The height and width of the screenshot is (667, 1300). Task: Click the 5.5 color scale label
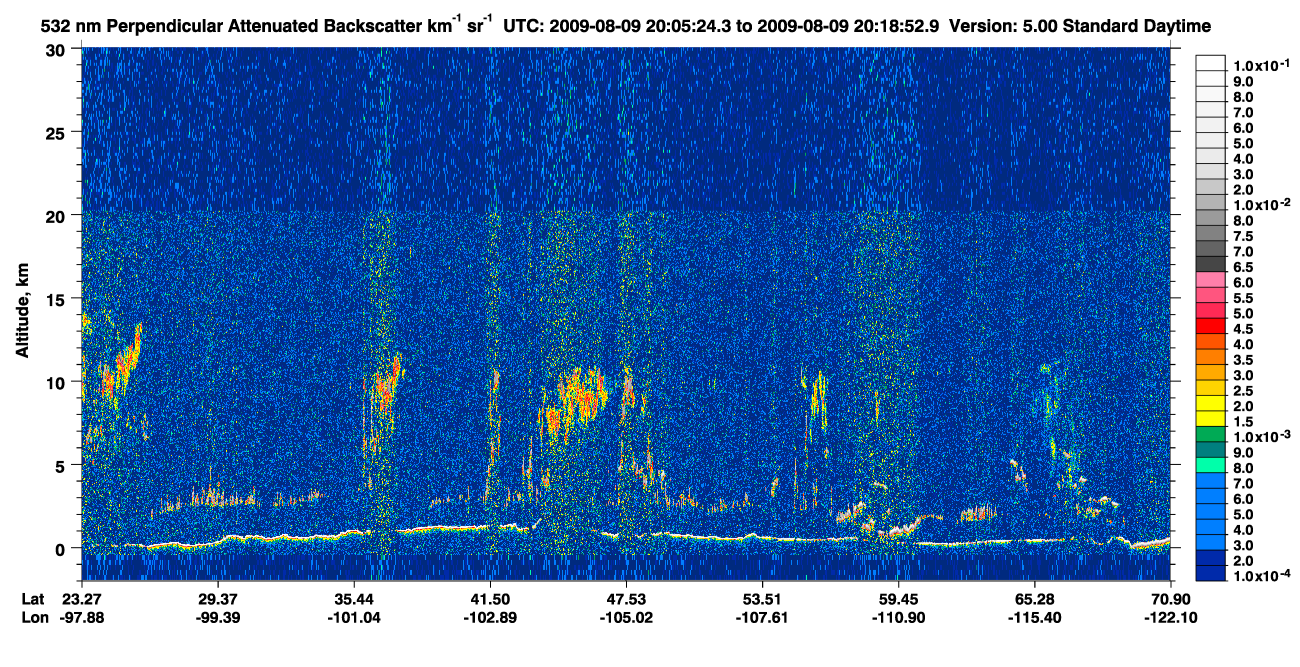1241,298
